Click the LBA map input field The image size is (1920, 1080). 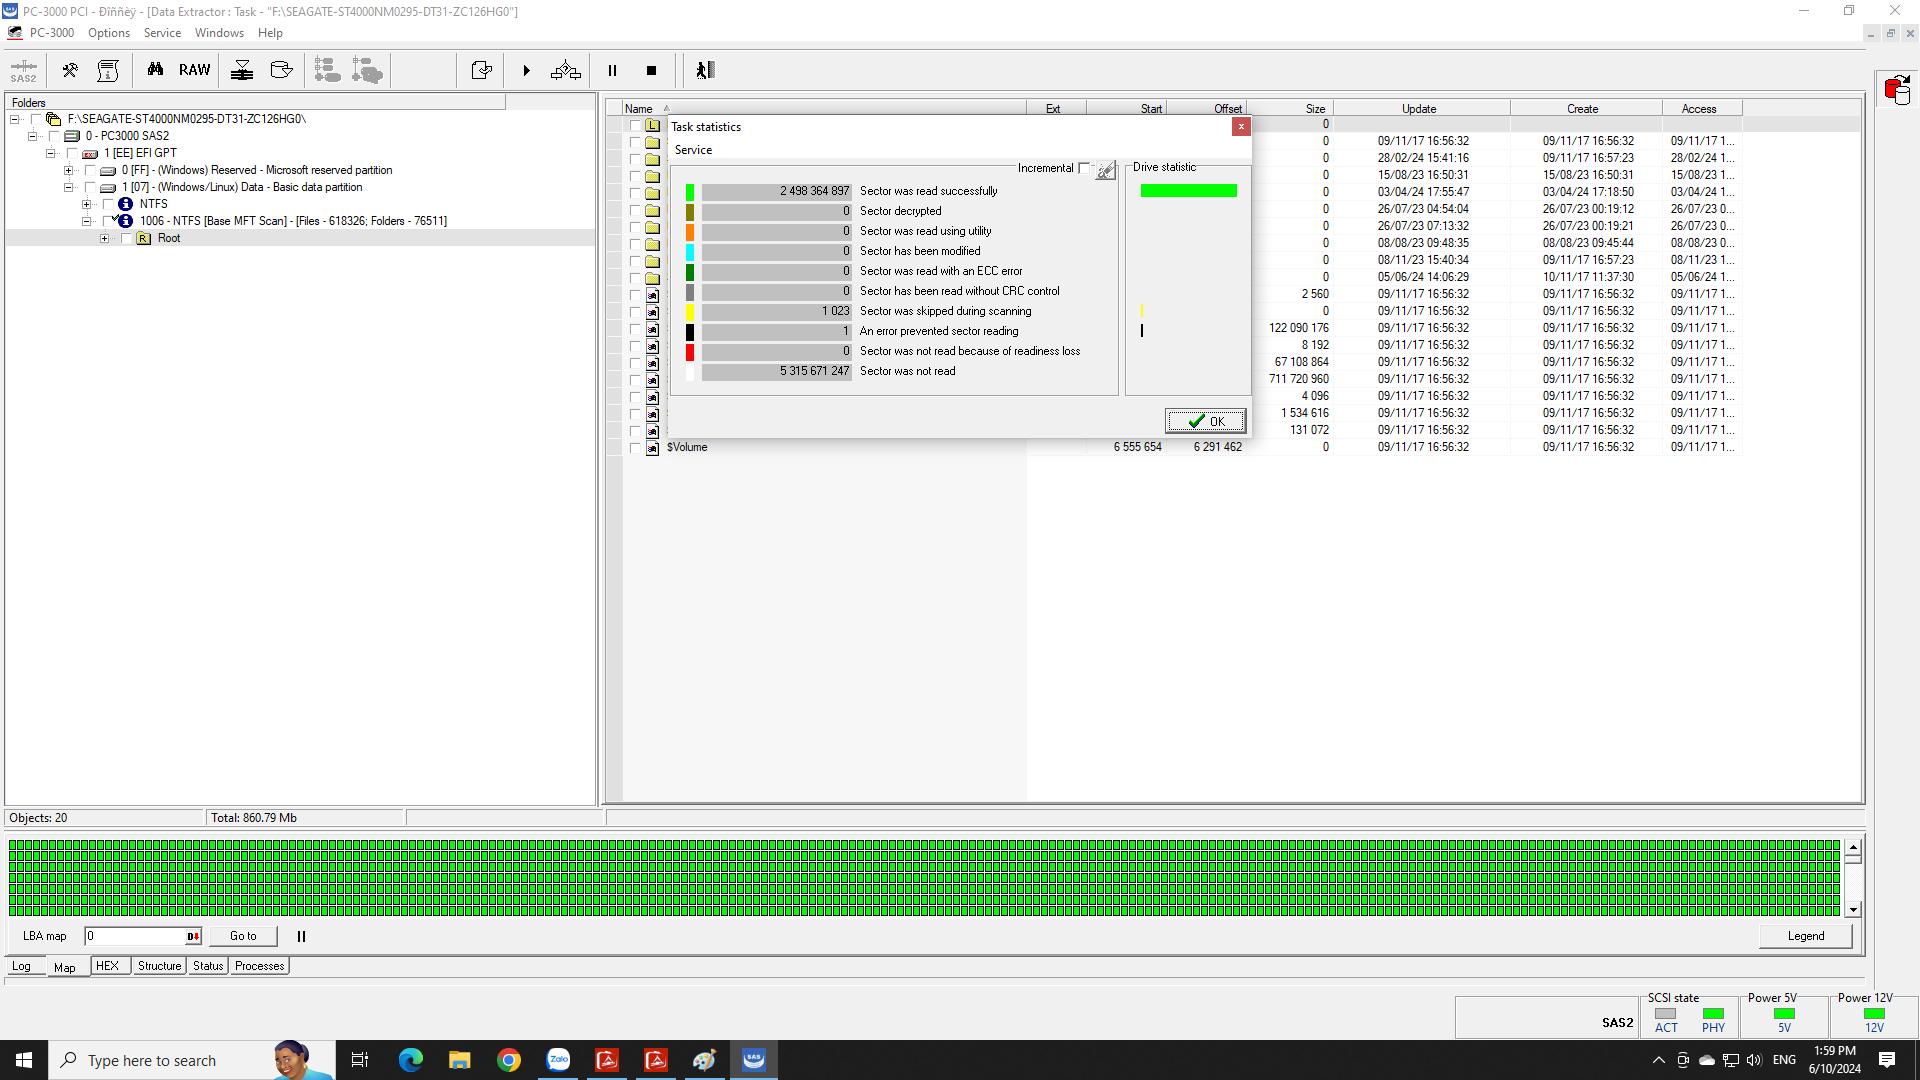(135, 936)
